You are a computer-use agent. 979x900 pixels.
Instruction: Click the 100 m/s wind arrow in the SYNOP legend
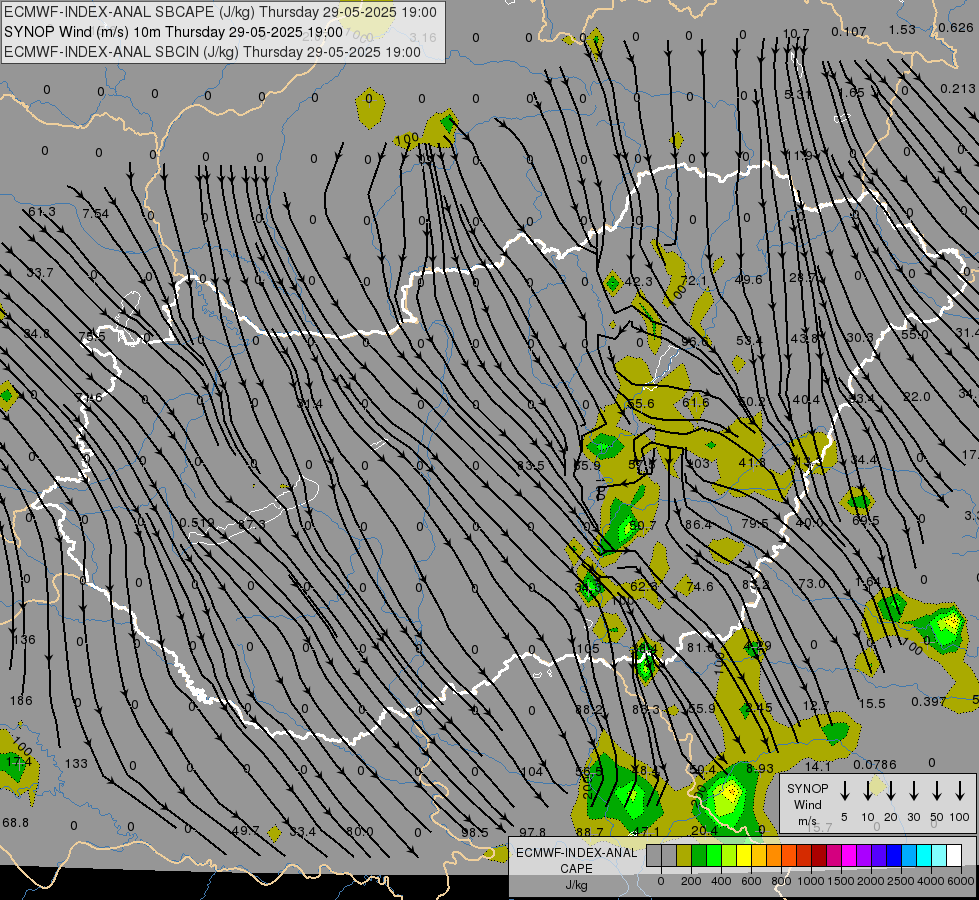tap(960, 791)
